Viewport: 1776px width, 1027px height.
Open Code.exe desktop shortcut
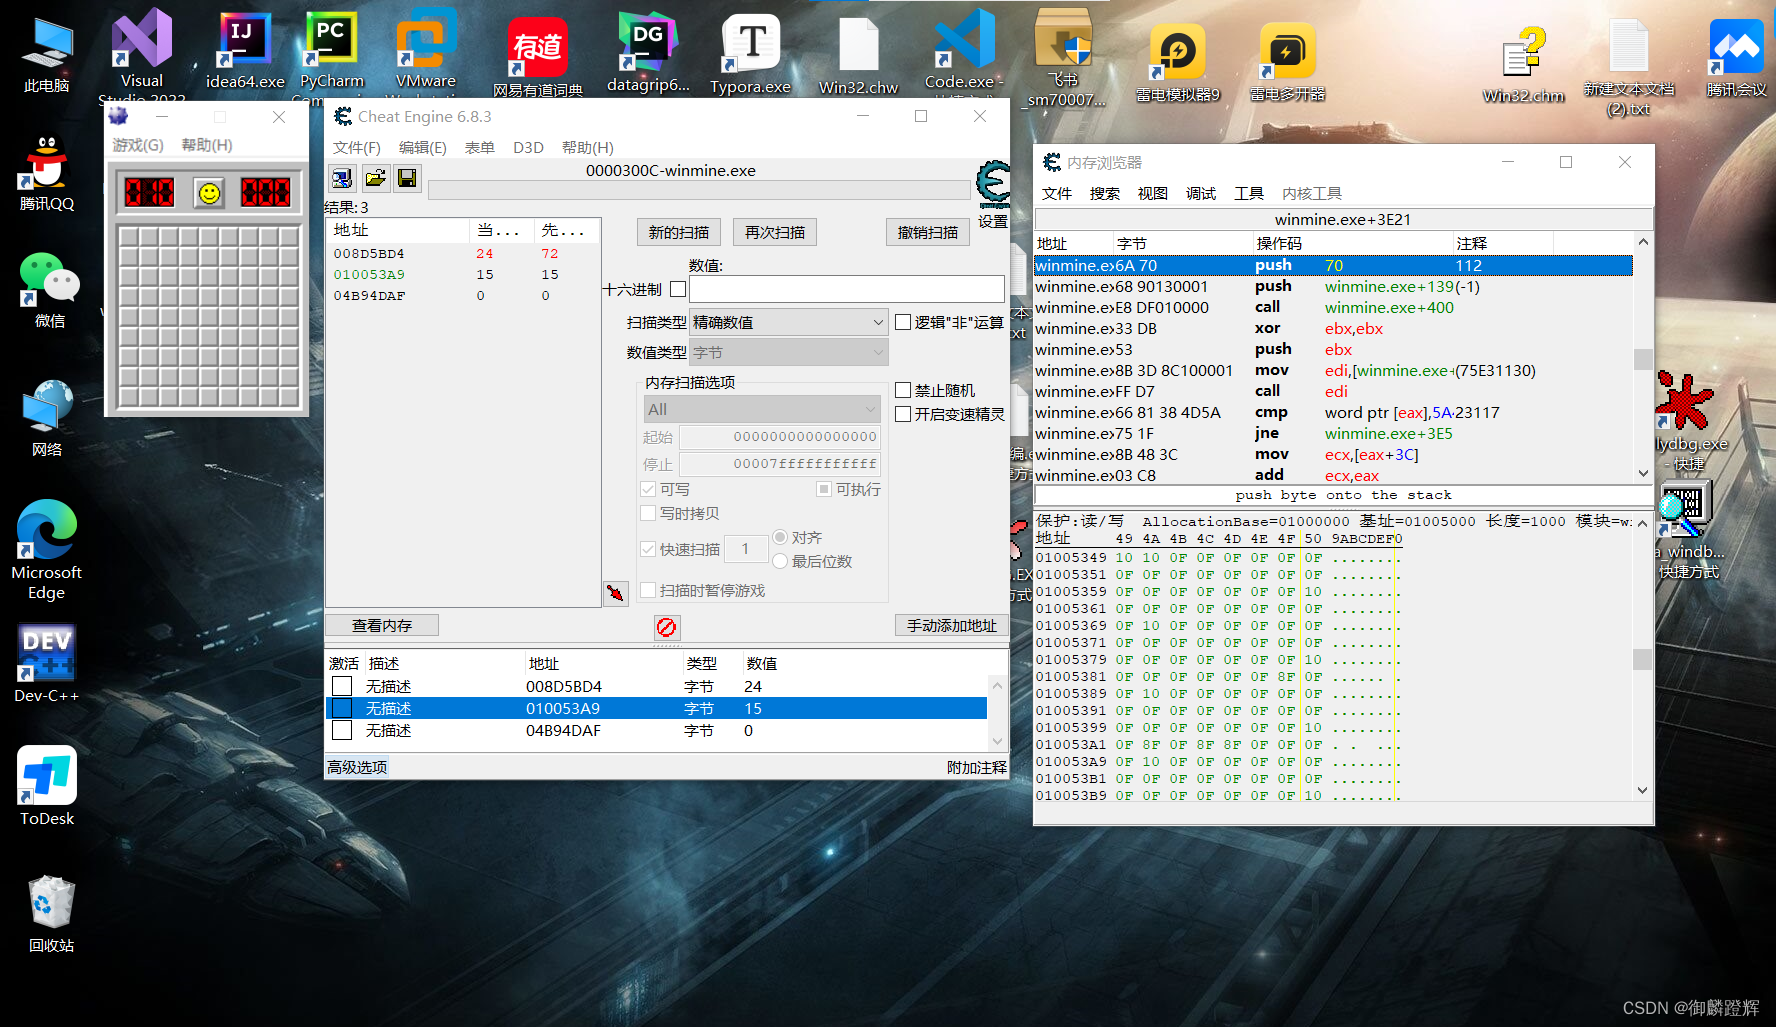963,52
